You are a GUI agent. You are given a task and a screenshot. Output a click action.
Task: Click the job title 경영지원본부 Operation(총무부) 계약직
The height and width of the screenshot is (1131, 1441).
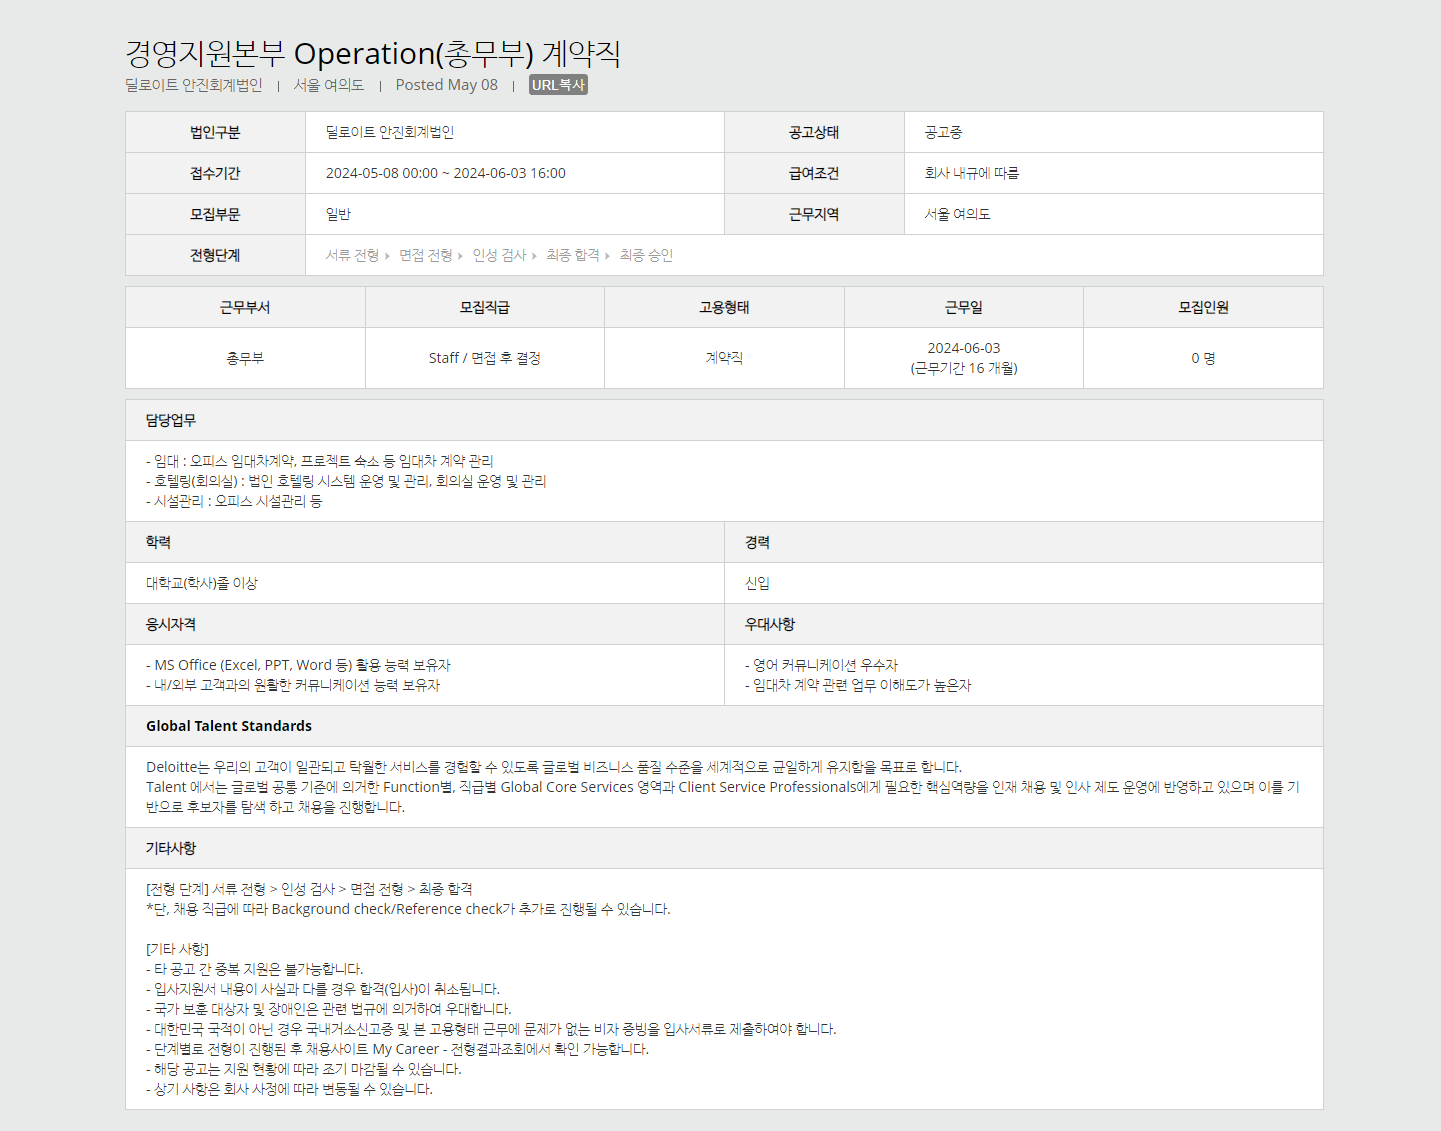coord(373,53)
